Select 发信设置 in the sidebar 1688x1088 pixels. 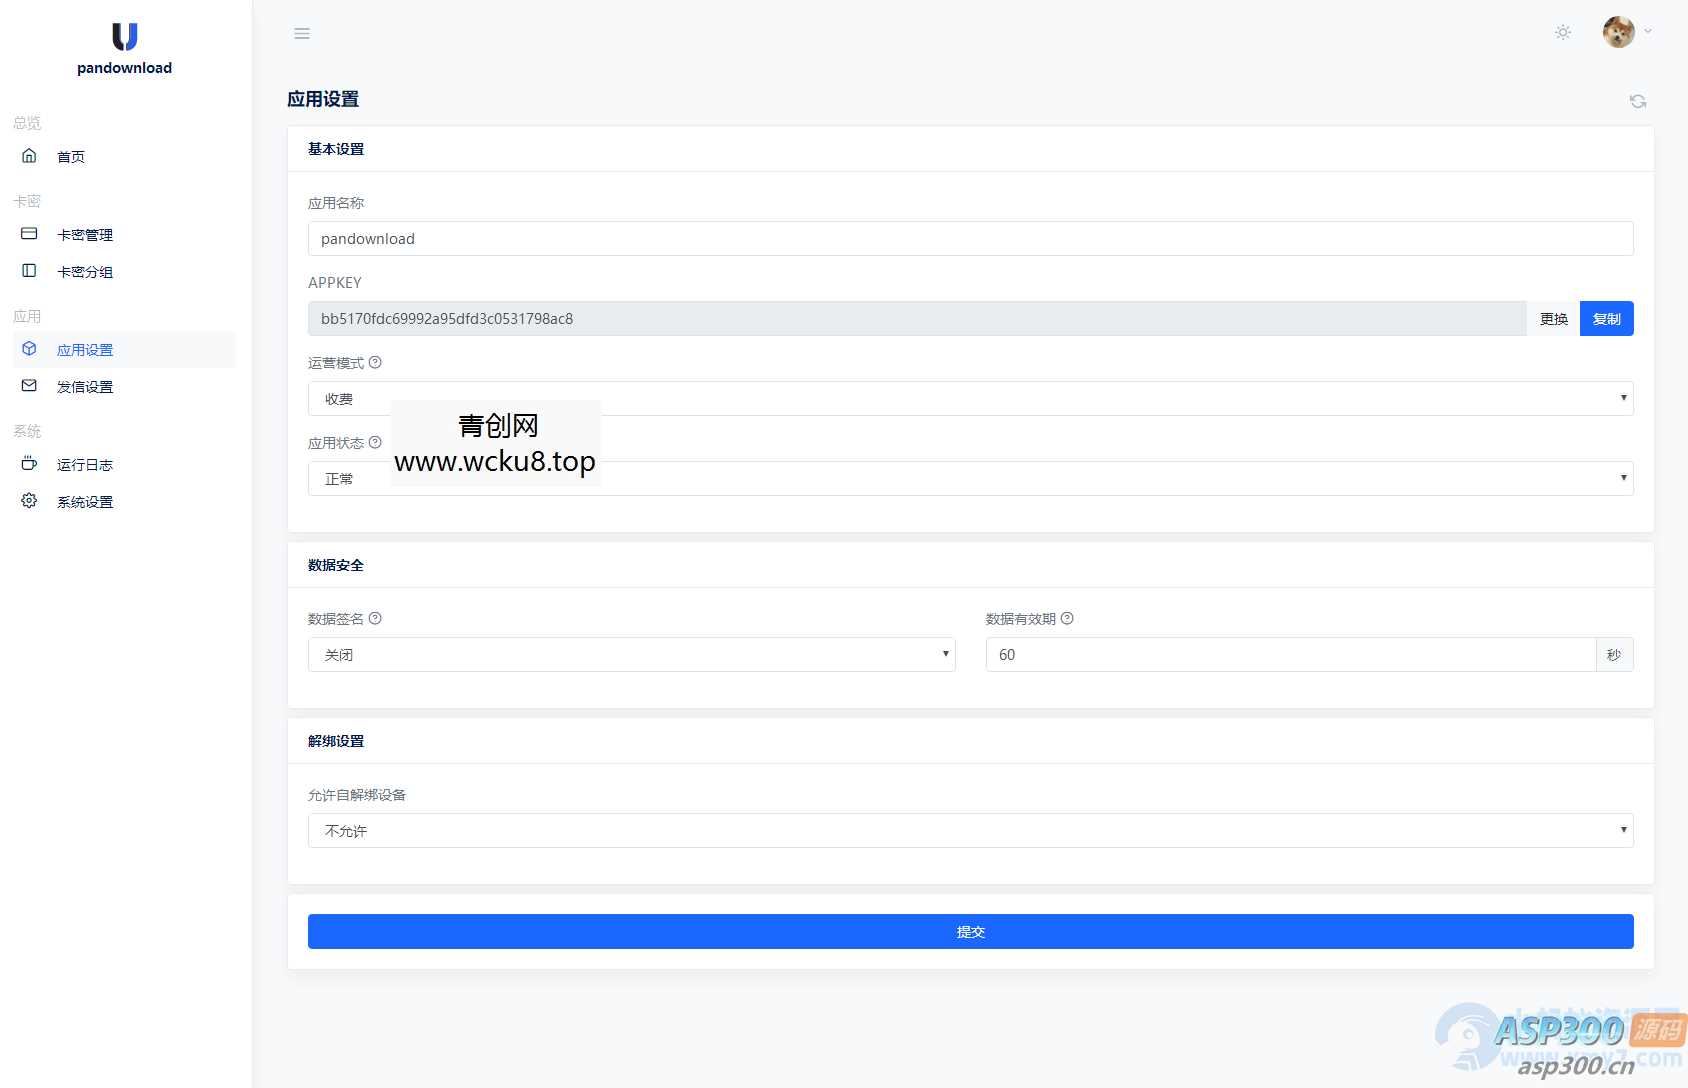[85, 387]
